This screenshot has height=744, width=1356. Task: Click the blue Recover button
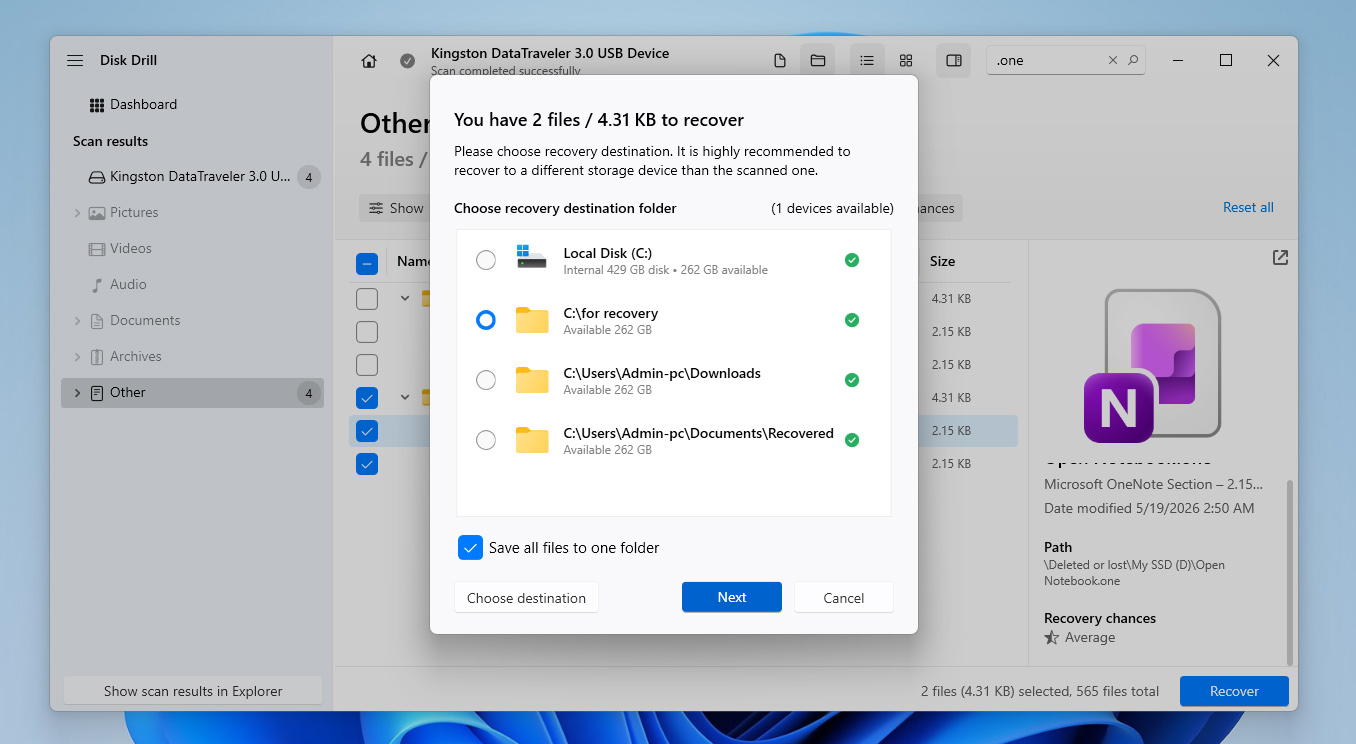point(1234,691)
